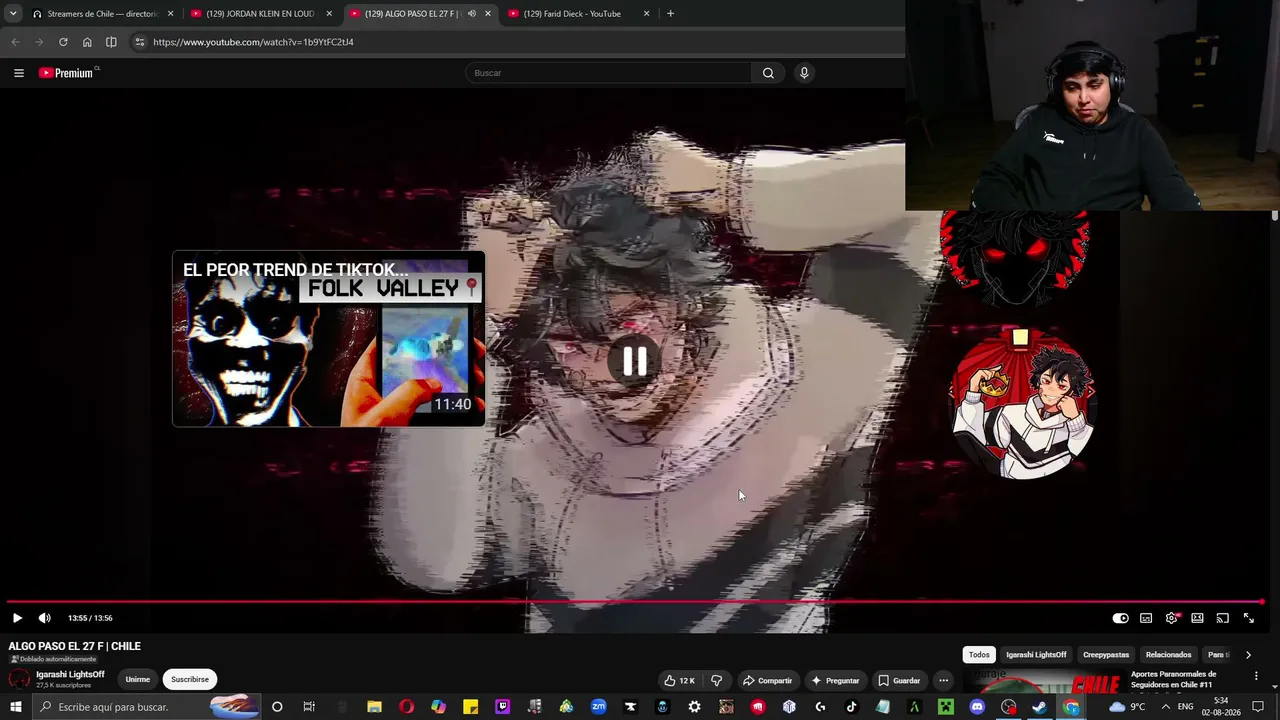Screen dimensions: 1280x720
Task: Open Task View on the taskbar
Action: pos(309,707)
